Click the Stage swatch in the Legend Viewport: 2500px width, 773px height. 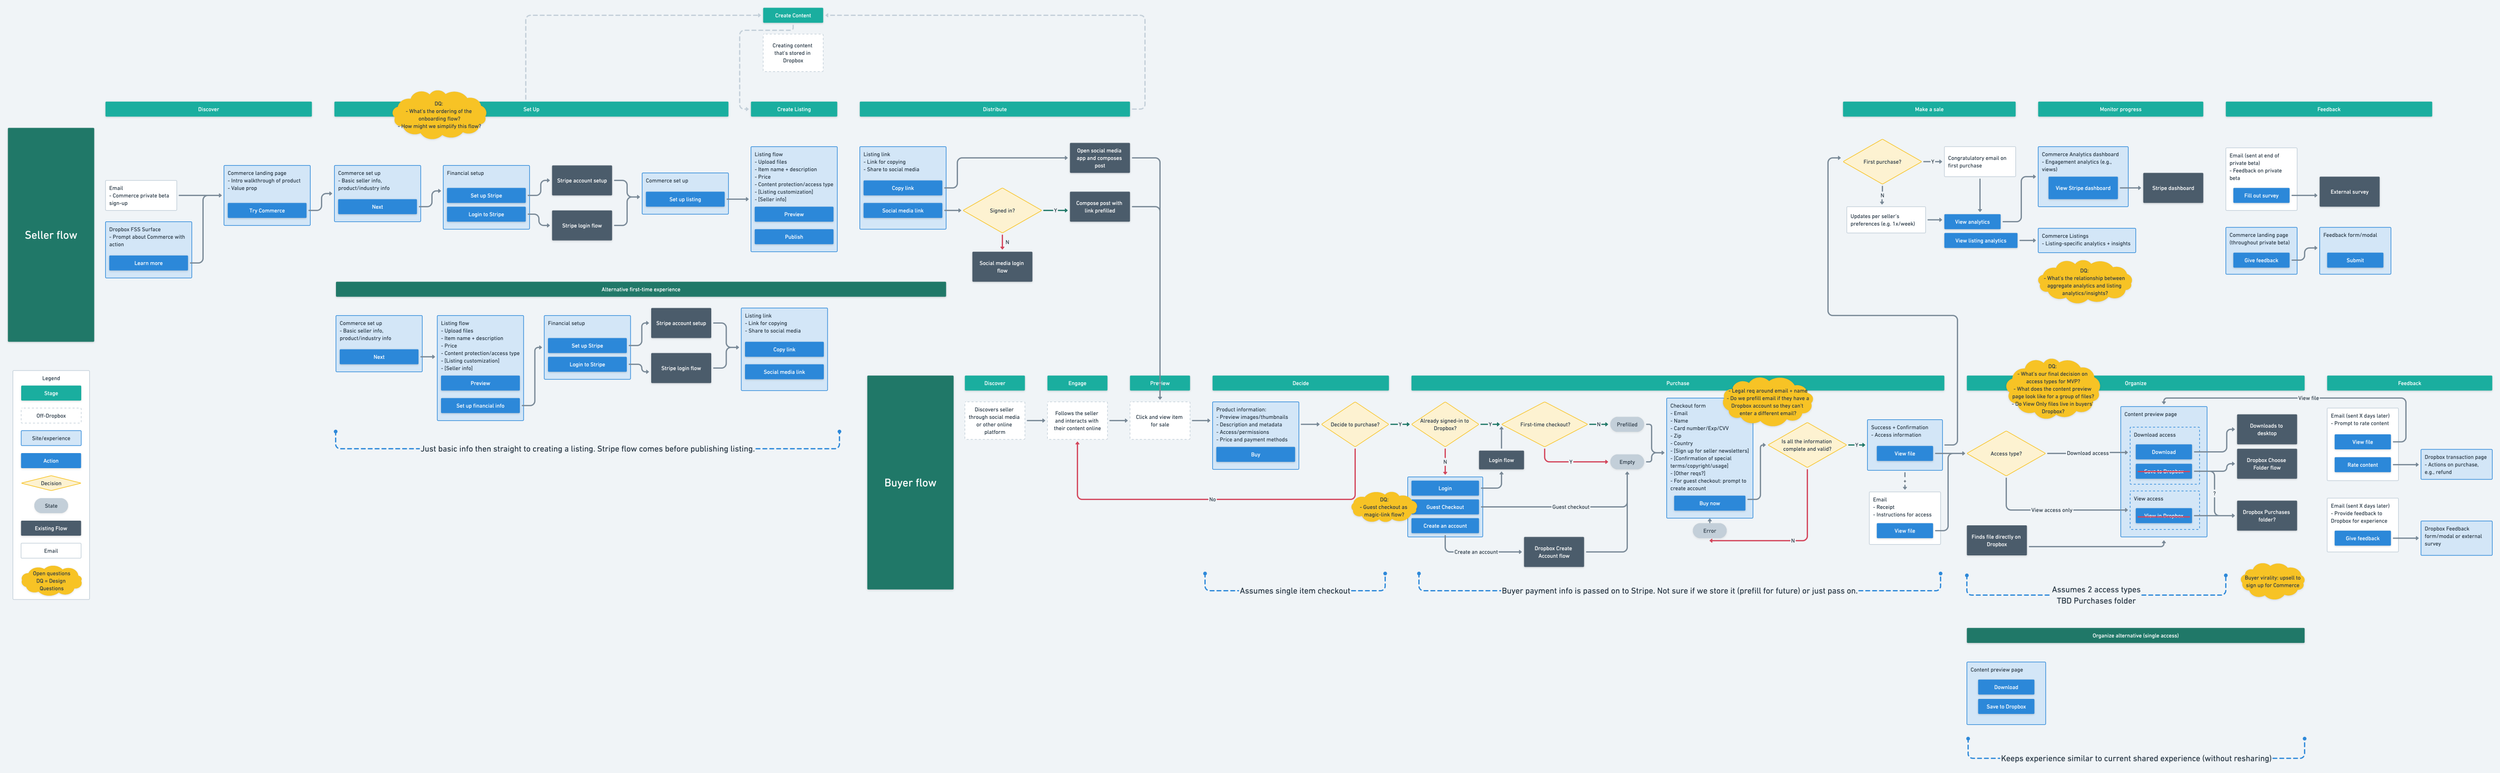[x=51, y=394]
